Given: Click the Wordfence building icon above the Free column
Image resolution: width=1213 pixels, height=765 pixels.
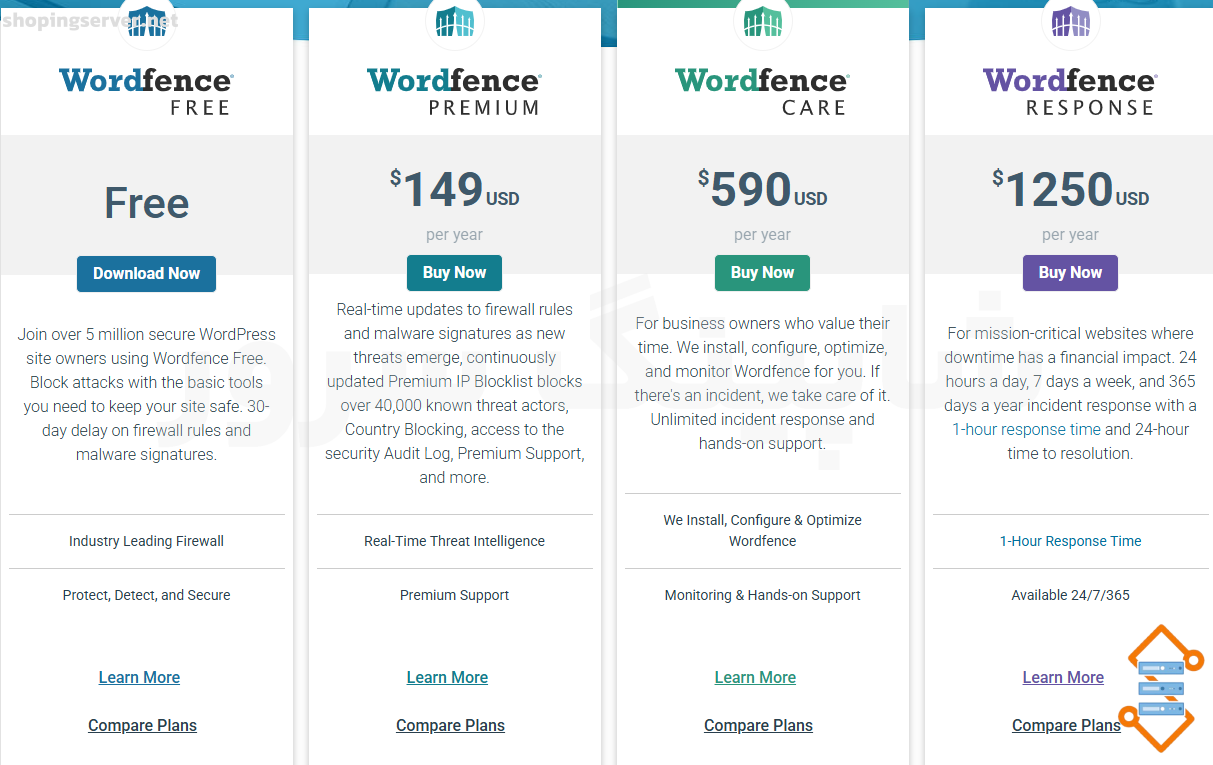Looking at the screenshot, I should (147, 20).
